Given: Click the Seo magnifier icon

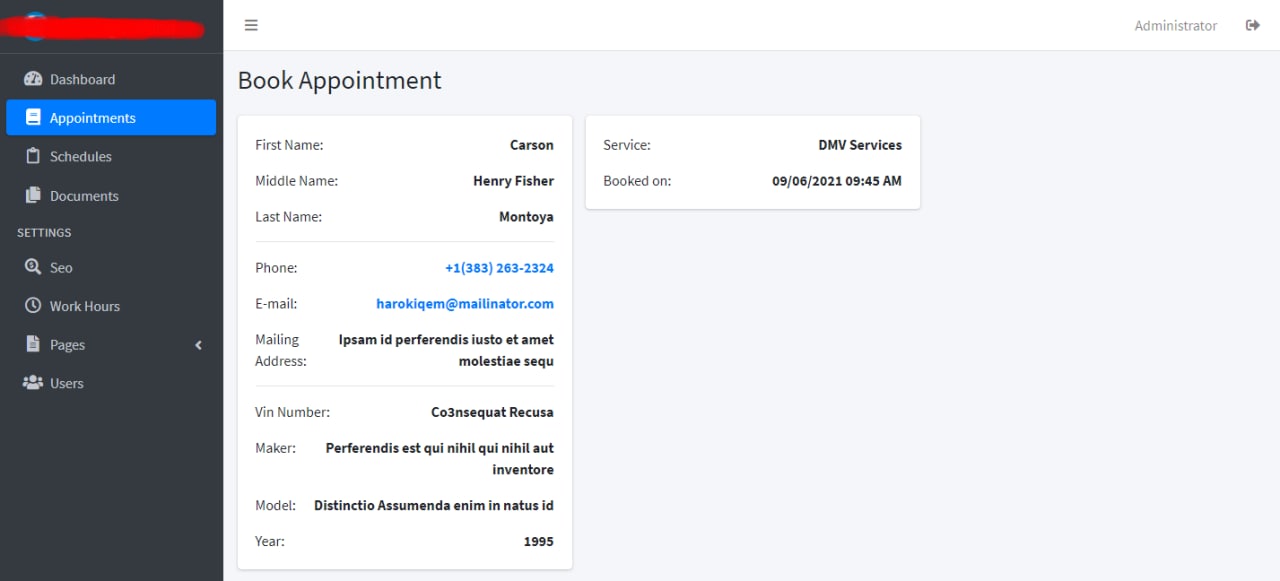Looking at the screenshot, I should pos(33,267).
